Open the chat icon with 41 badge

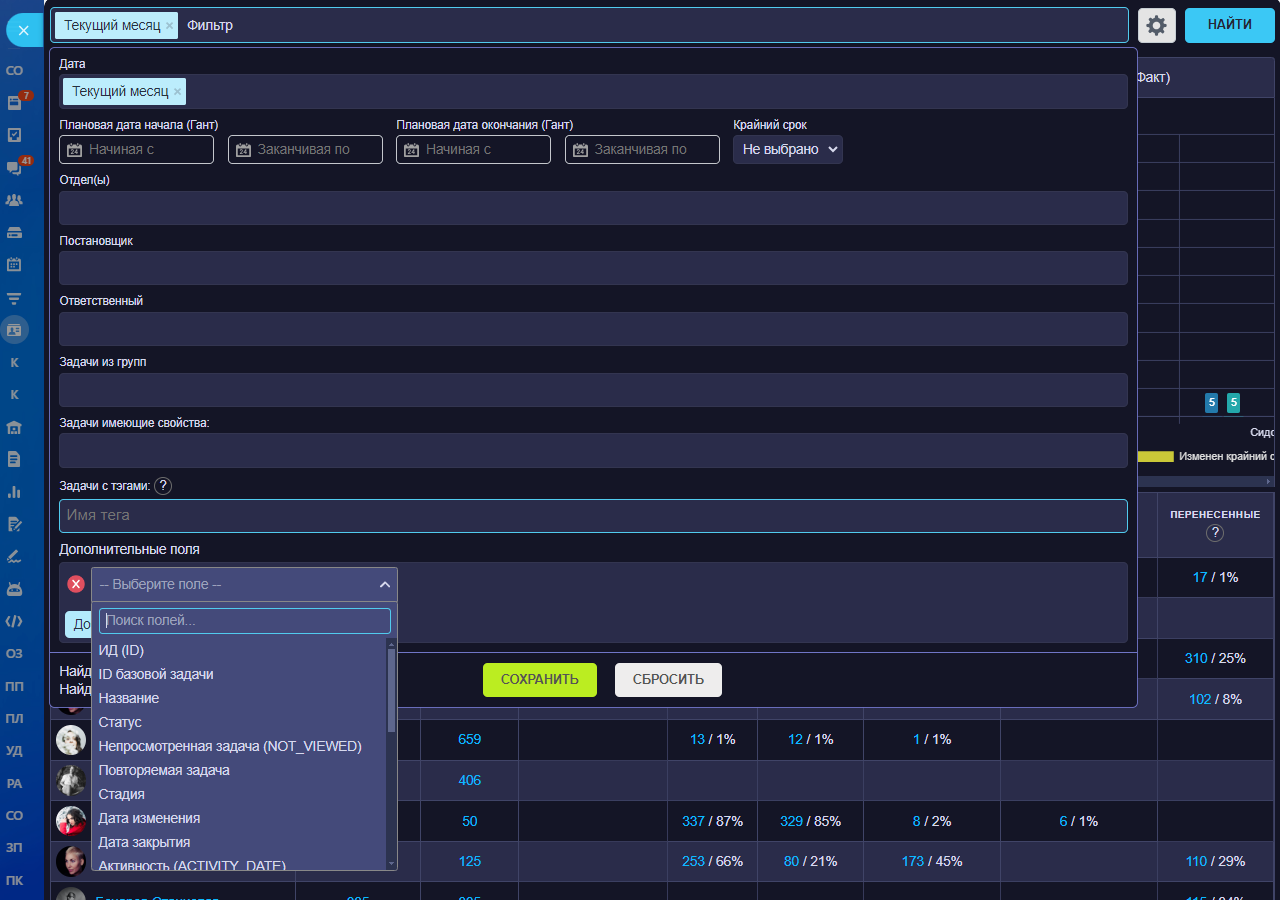pos(15,168)
